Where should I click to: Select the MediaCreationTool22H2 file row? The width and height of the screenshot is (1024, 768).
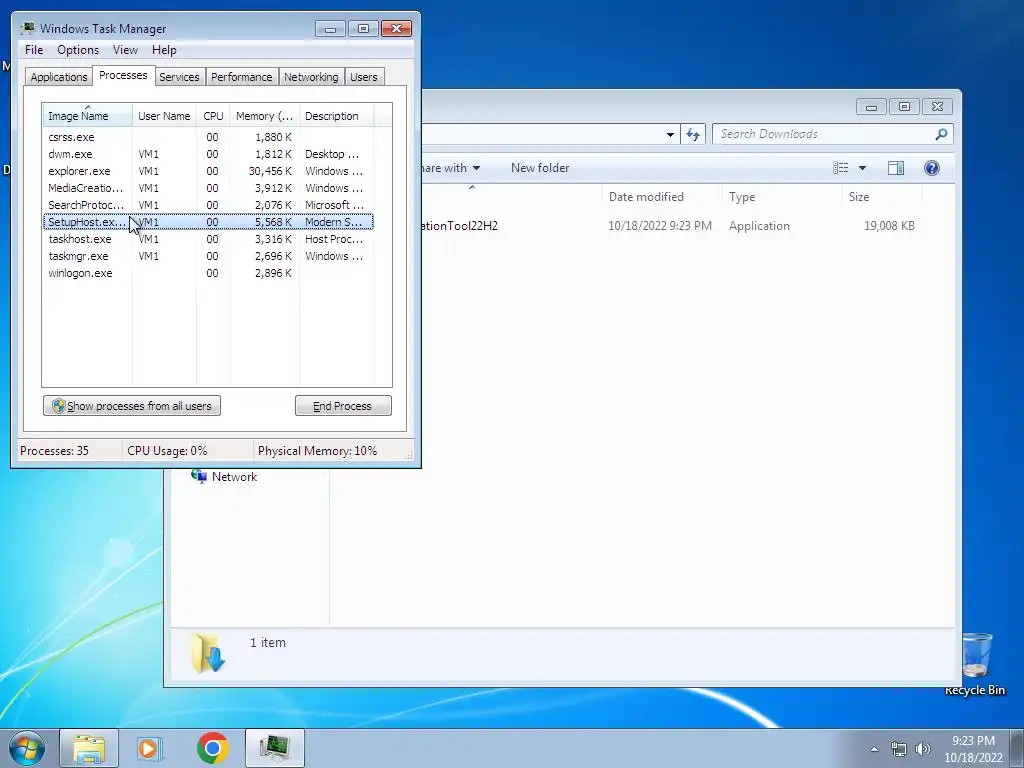tap(669, 226)
